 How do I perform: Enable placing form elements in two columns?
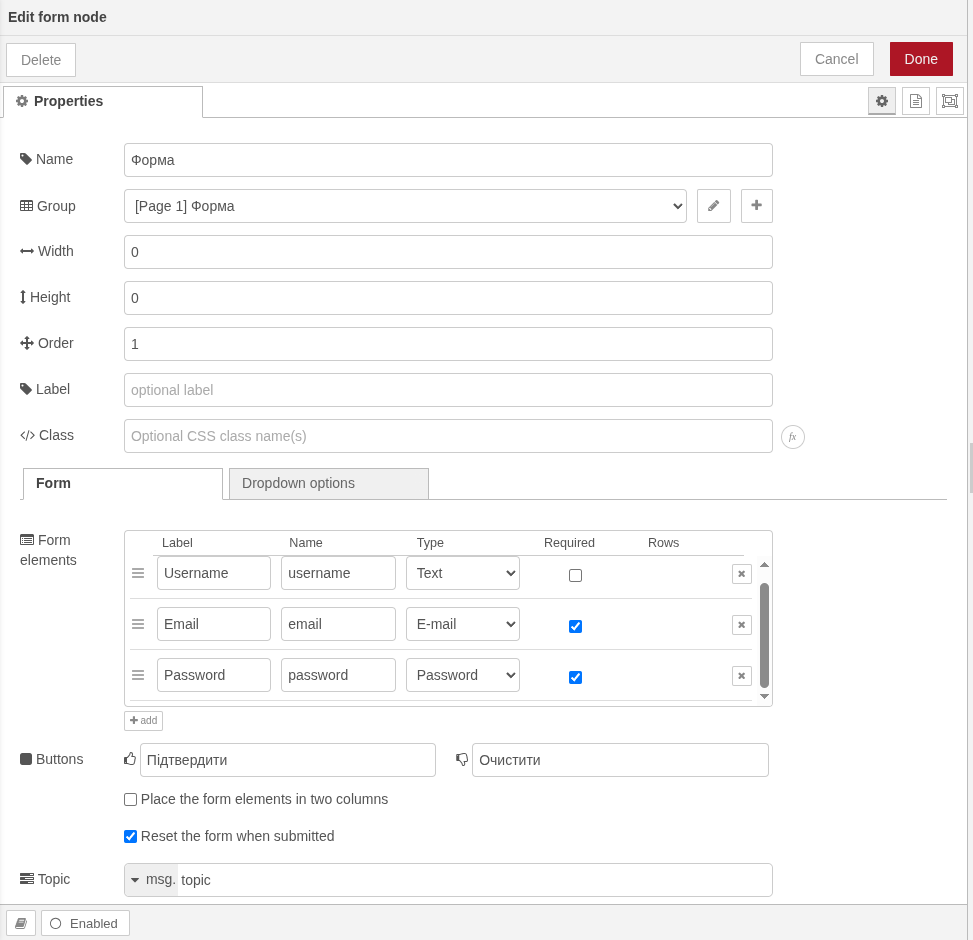tap(131, 800)
